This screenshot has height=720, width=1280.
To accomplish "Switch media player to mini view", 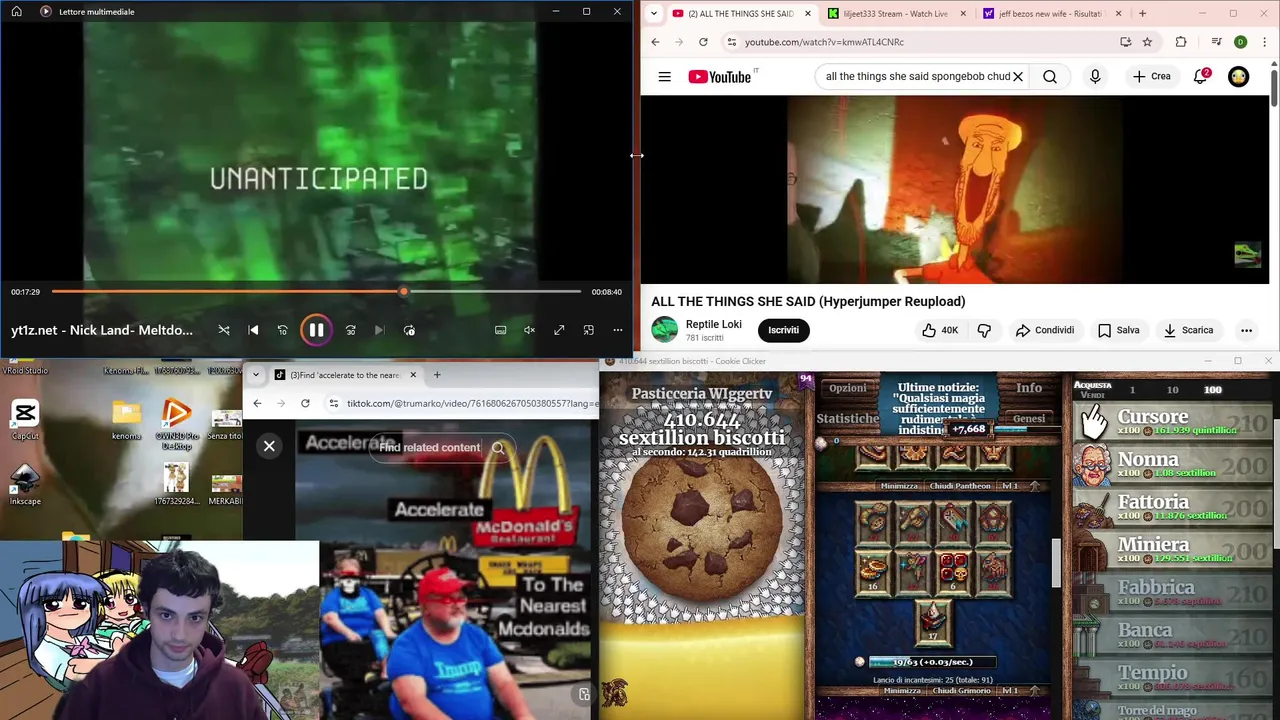I will coord(588,330).
